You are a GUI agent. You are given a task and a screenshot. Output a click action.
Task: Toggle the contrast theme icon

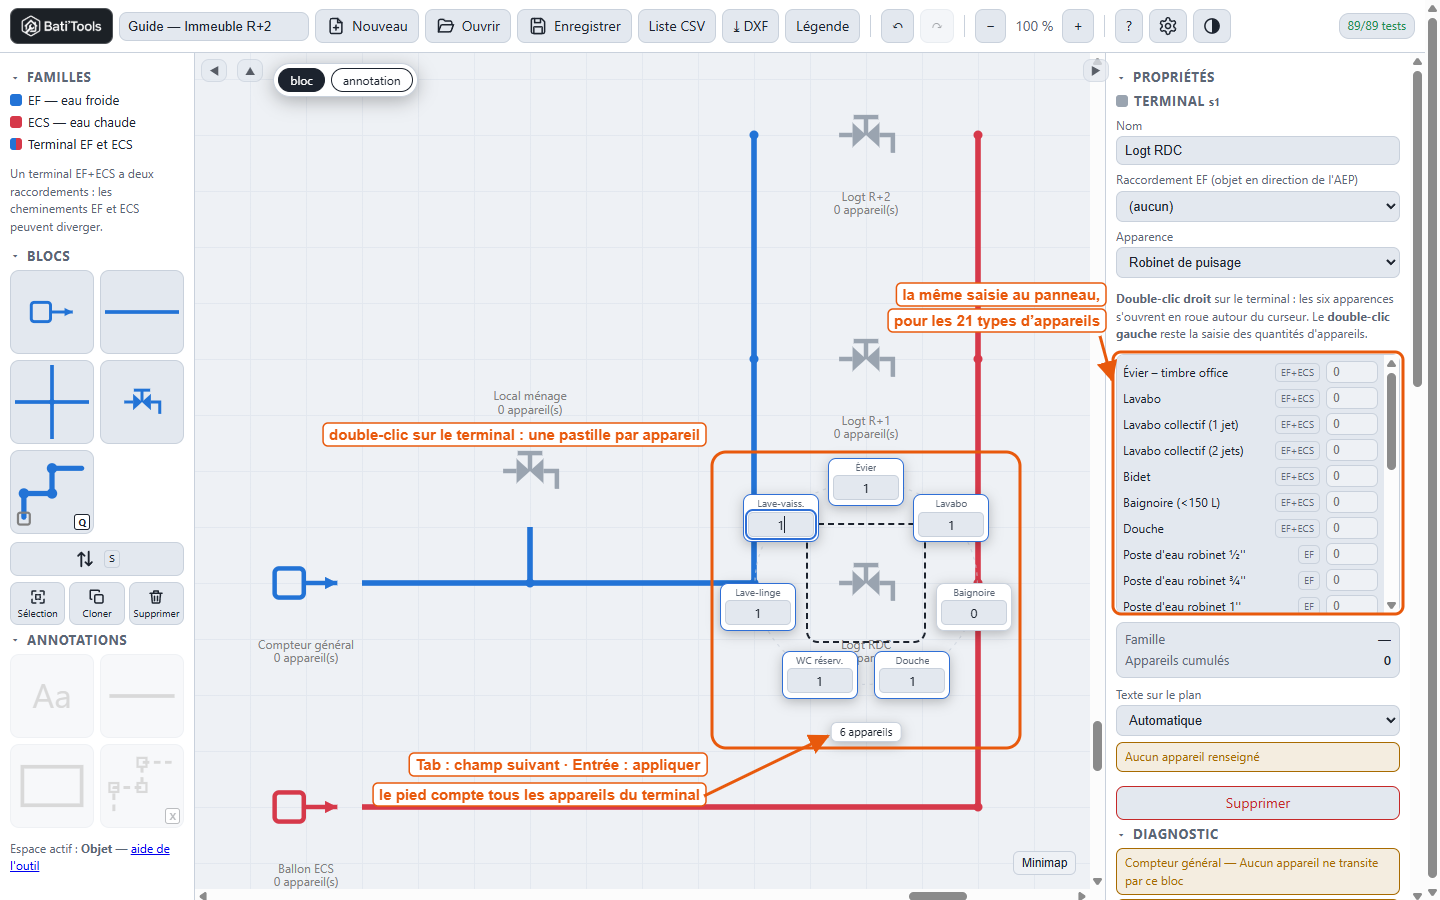pyautogui.click(x=1212, y=26)
